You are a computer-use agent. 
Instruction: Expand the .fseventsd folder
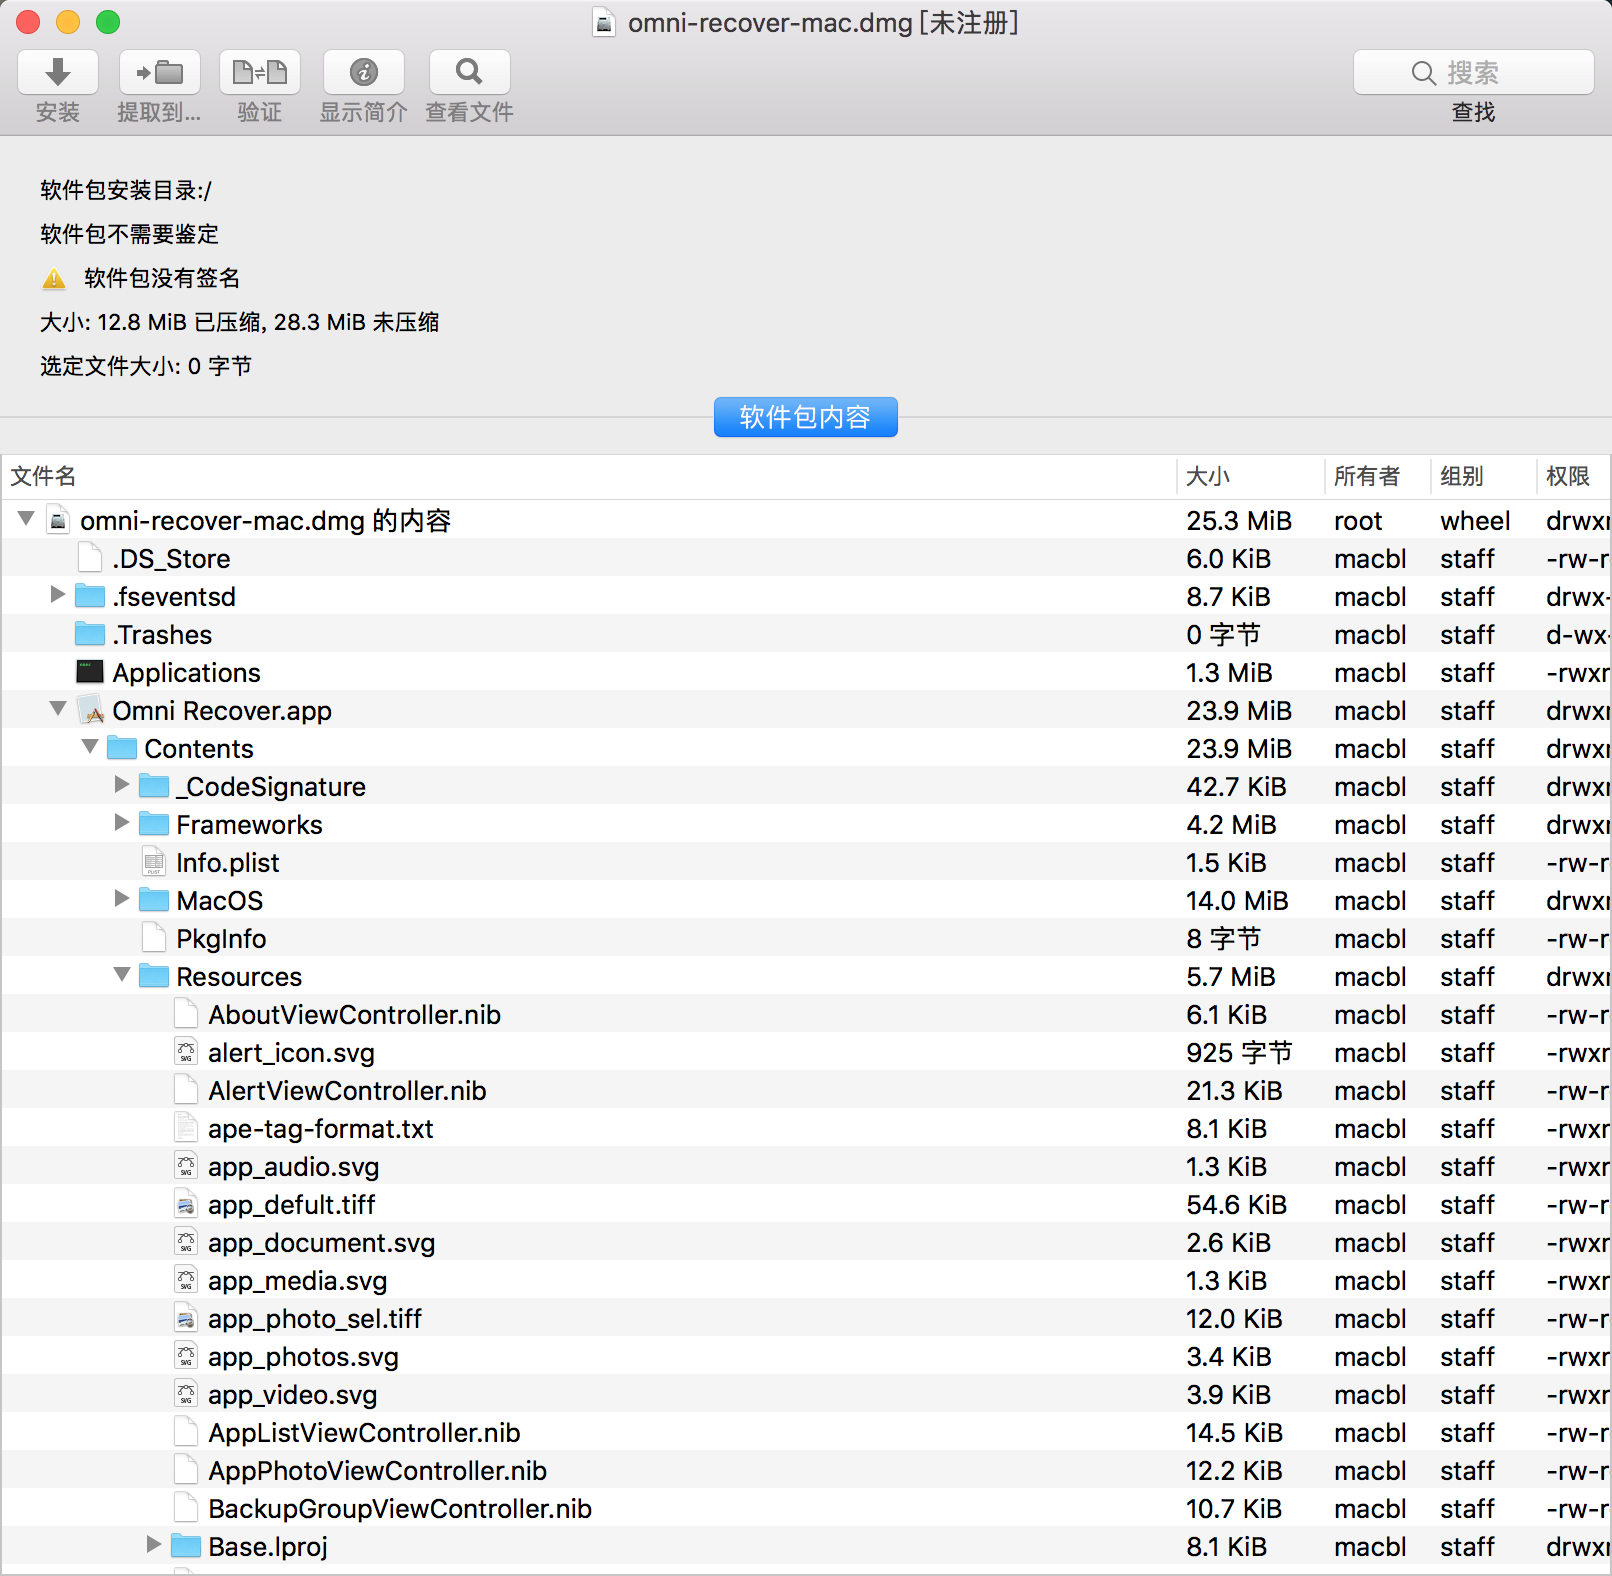pos(58,595)
